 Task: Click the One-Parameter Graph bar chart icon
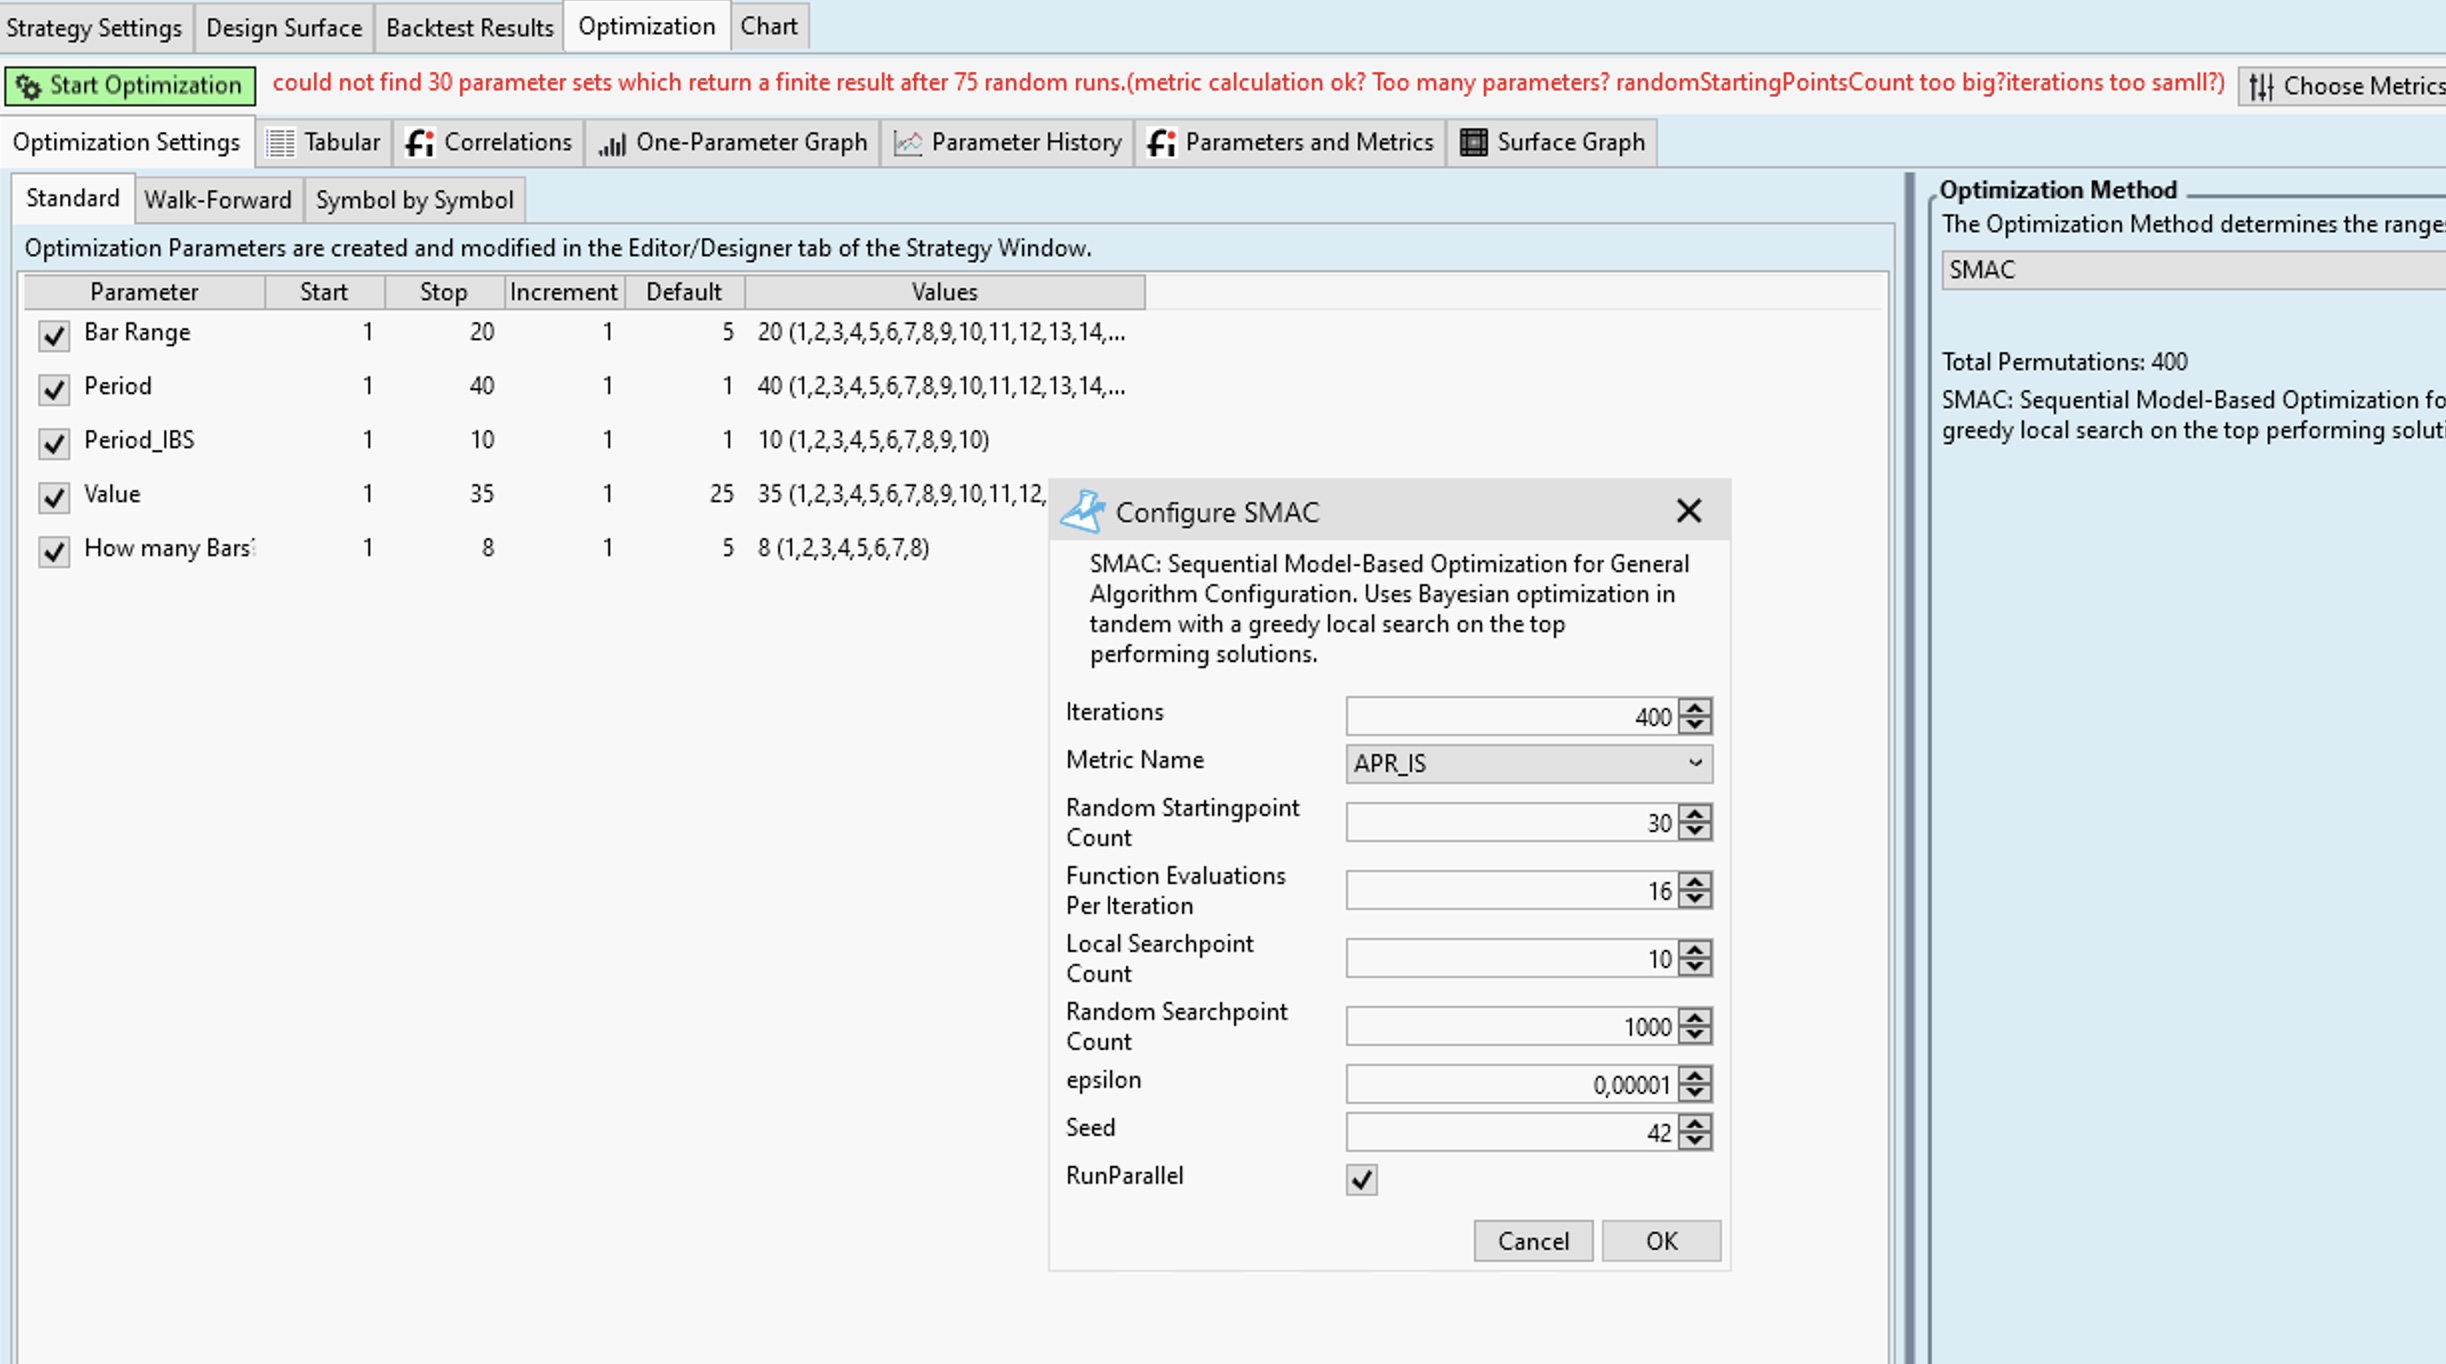[611, 143]
